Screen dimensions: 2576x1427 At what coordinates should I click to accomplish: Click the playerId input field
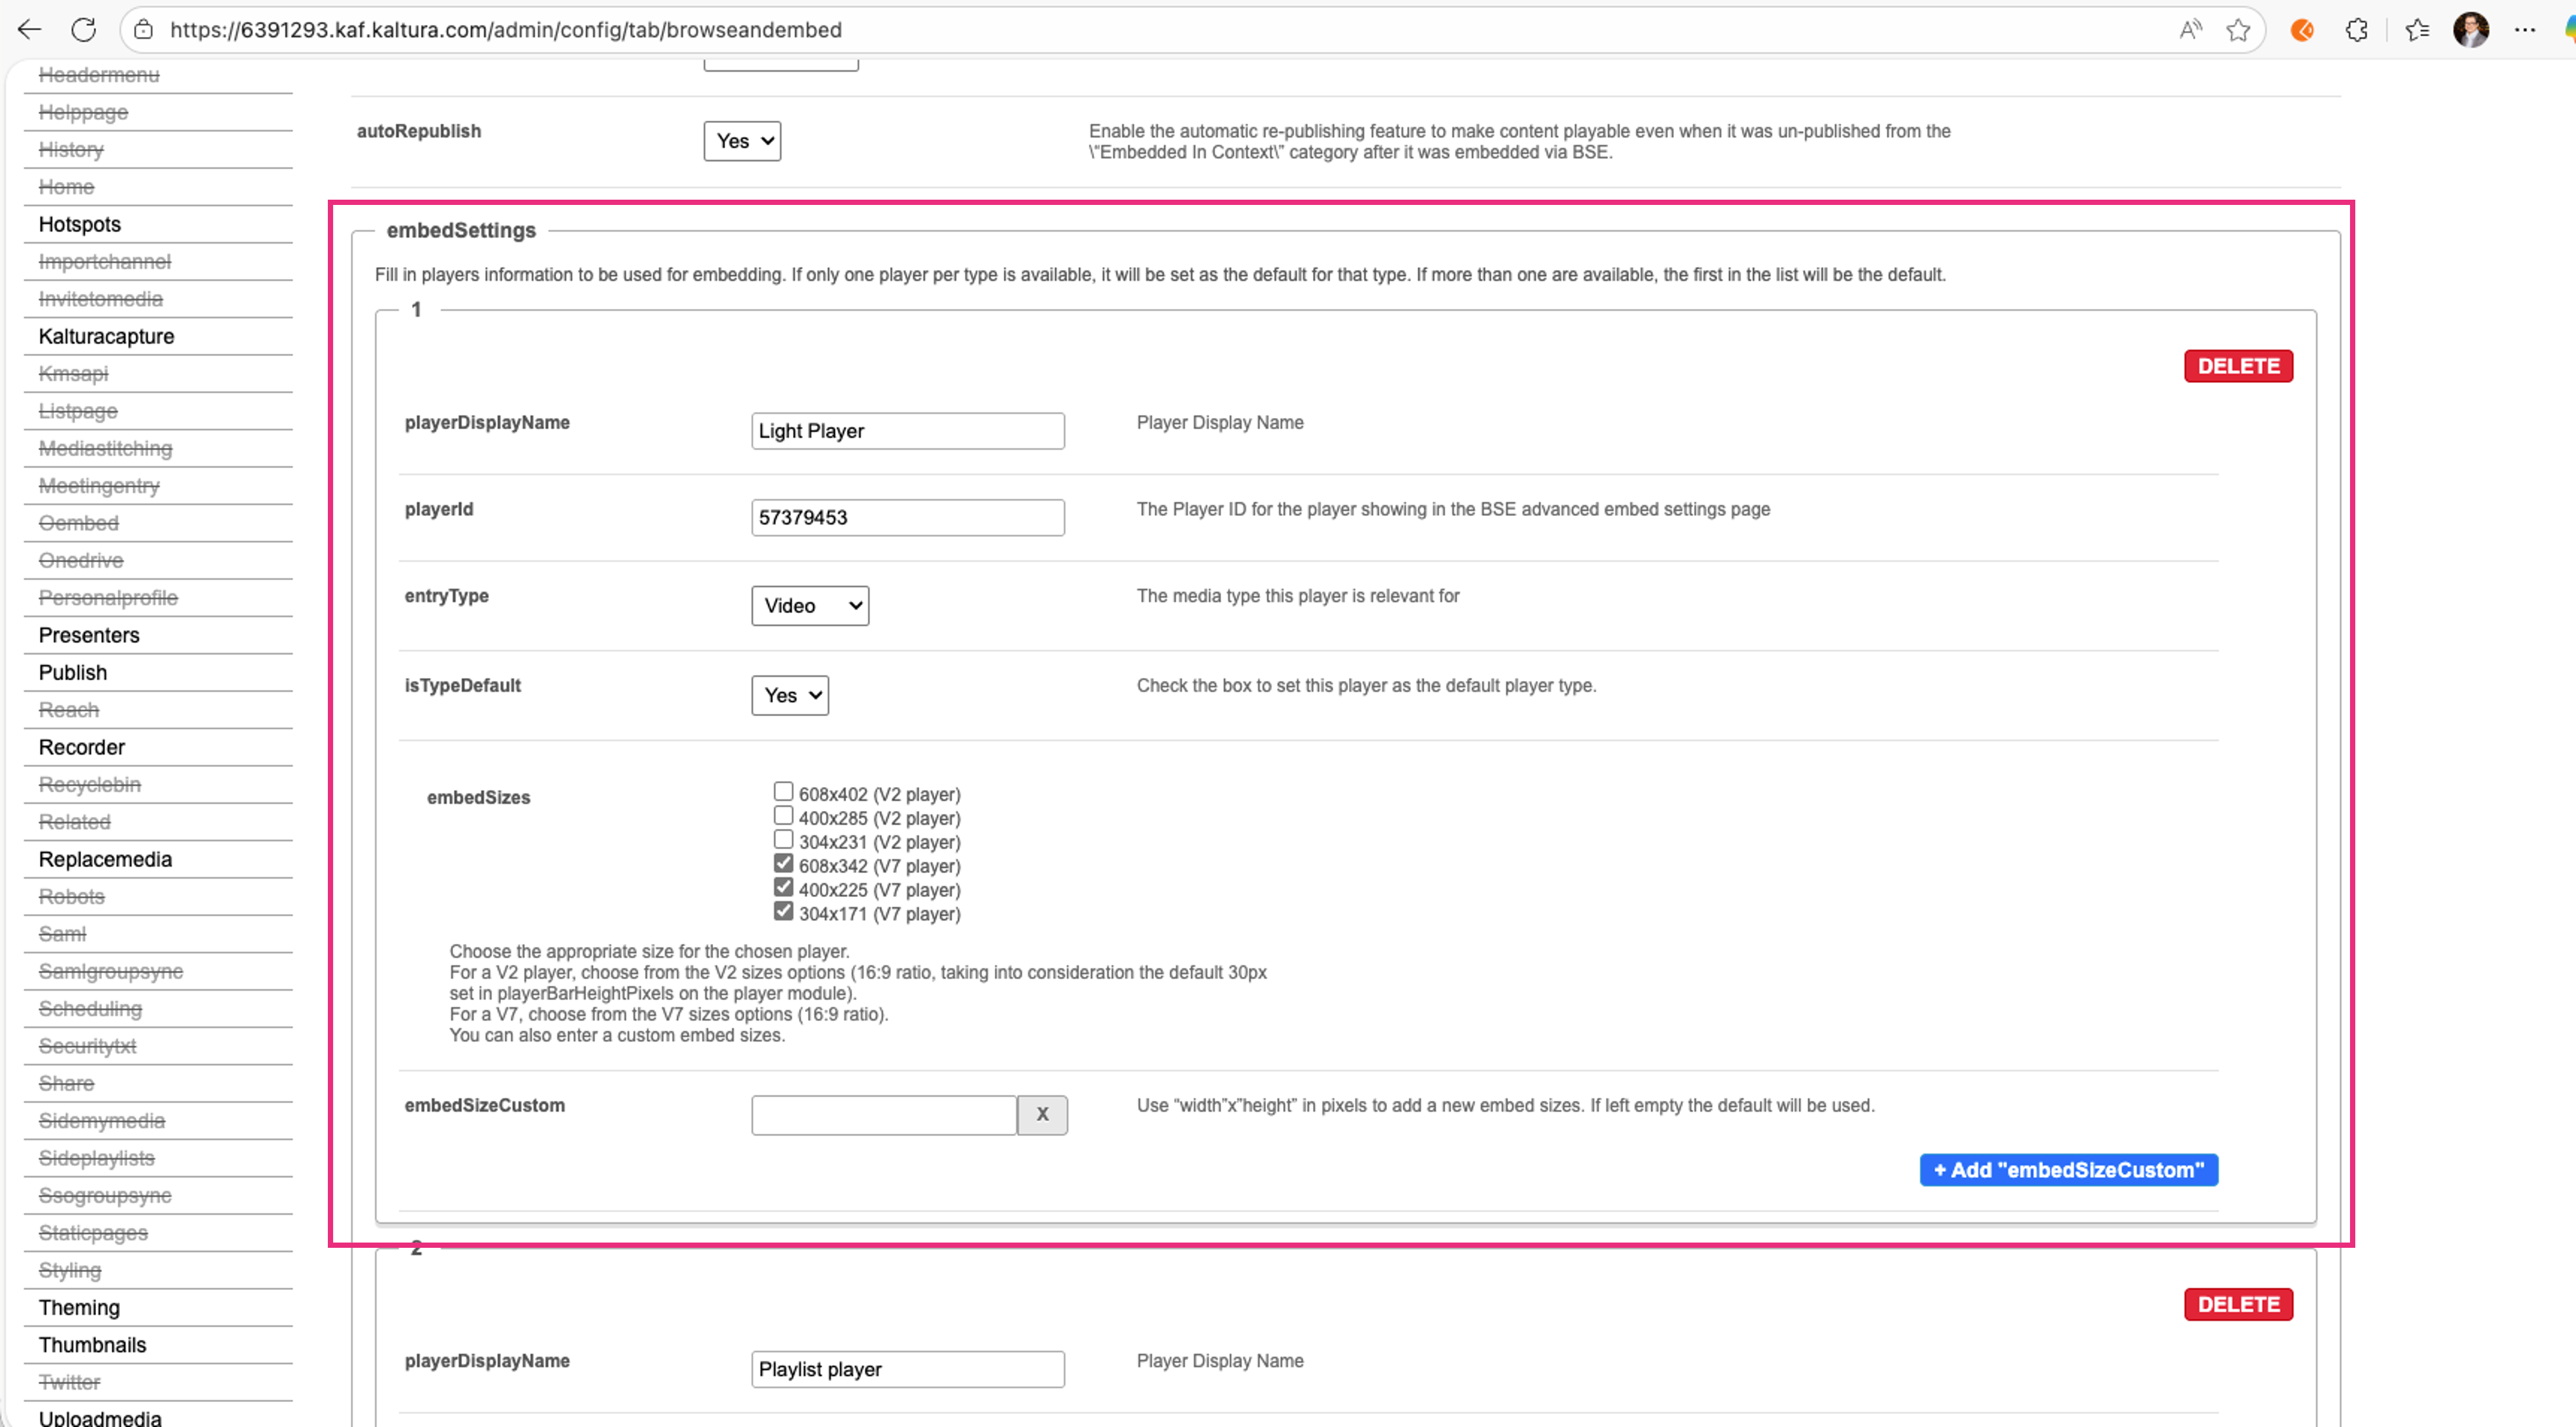click(907, 518)
